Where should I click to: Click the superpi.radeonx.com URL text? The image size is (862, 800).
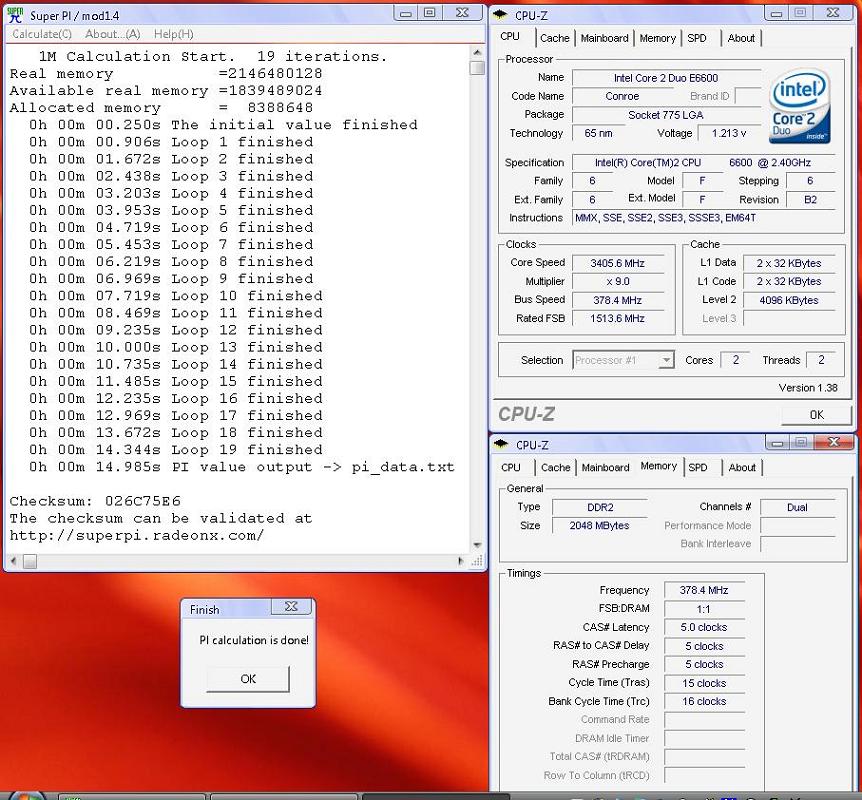[x=137, y=535]
